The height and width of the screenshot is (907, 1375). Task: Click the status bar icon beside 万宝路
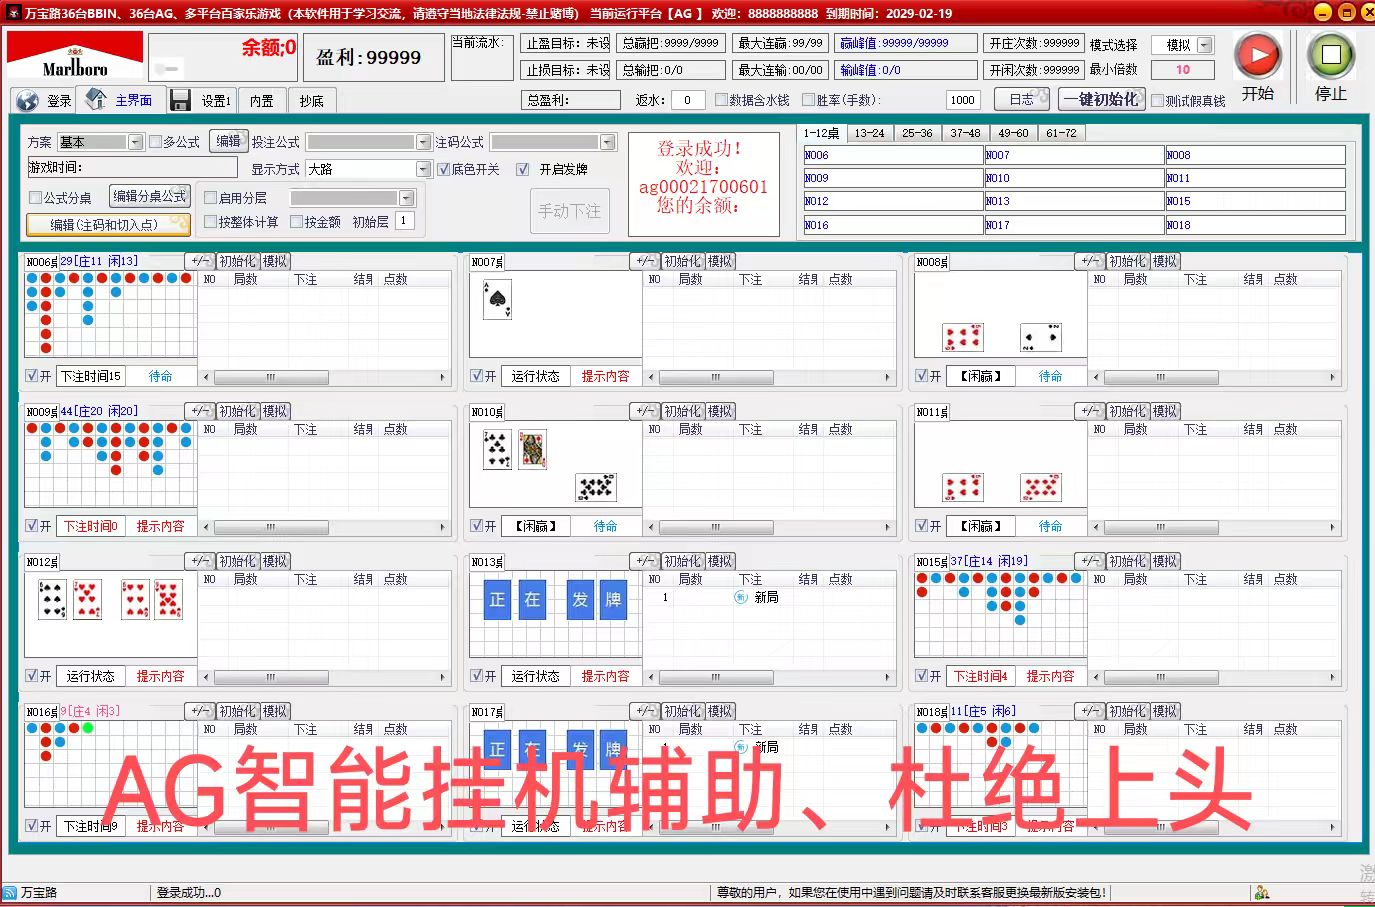point(9,892)
